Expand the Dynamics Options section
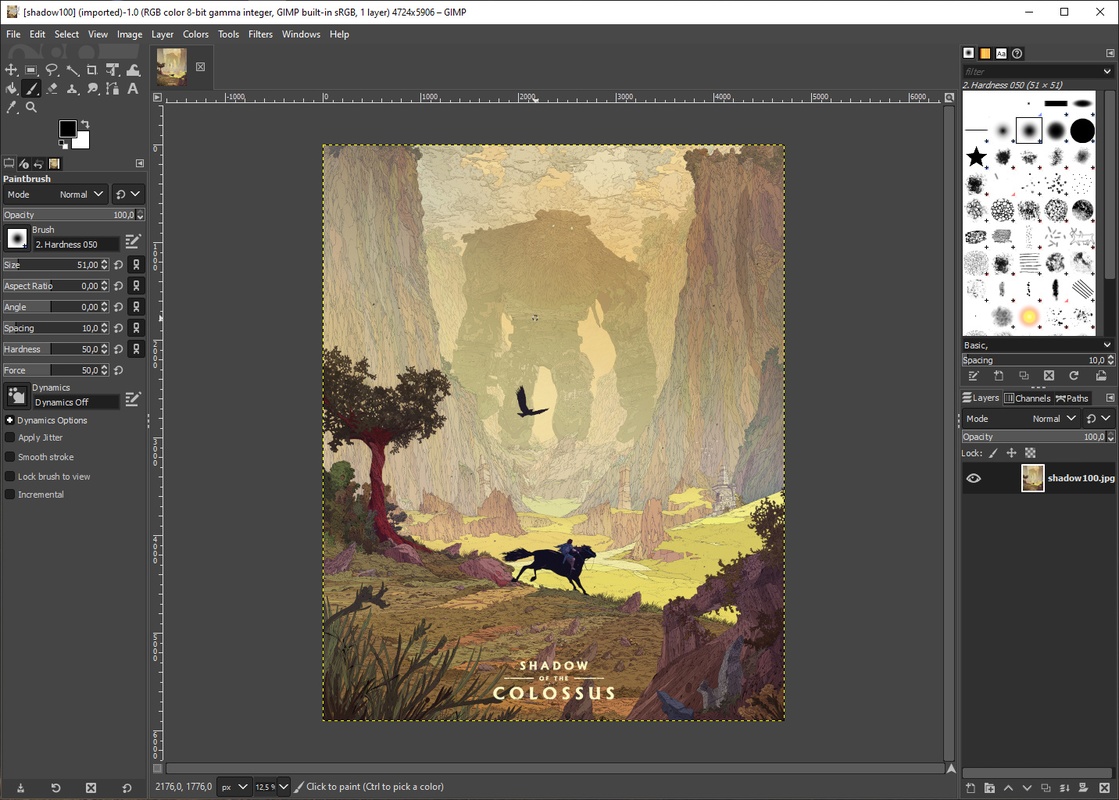 click(10, 421)
